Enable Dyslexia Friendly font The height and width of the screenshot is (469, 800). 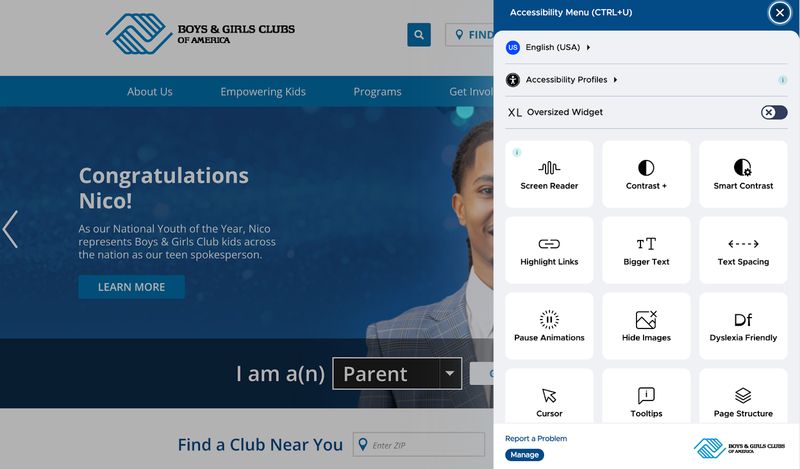(x=743, y=326)
